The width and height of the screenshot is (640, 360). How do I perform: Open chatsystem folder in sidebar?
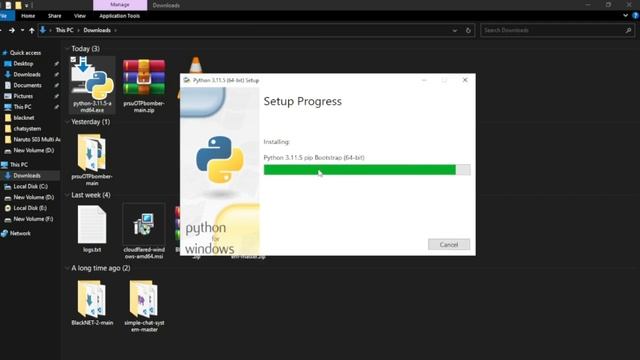tap(27, 129)
